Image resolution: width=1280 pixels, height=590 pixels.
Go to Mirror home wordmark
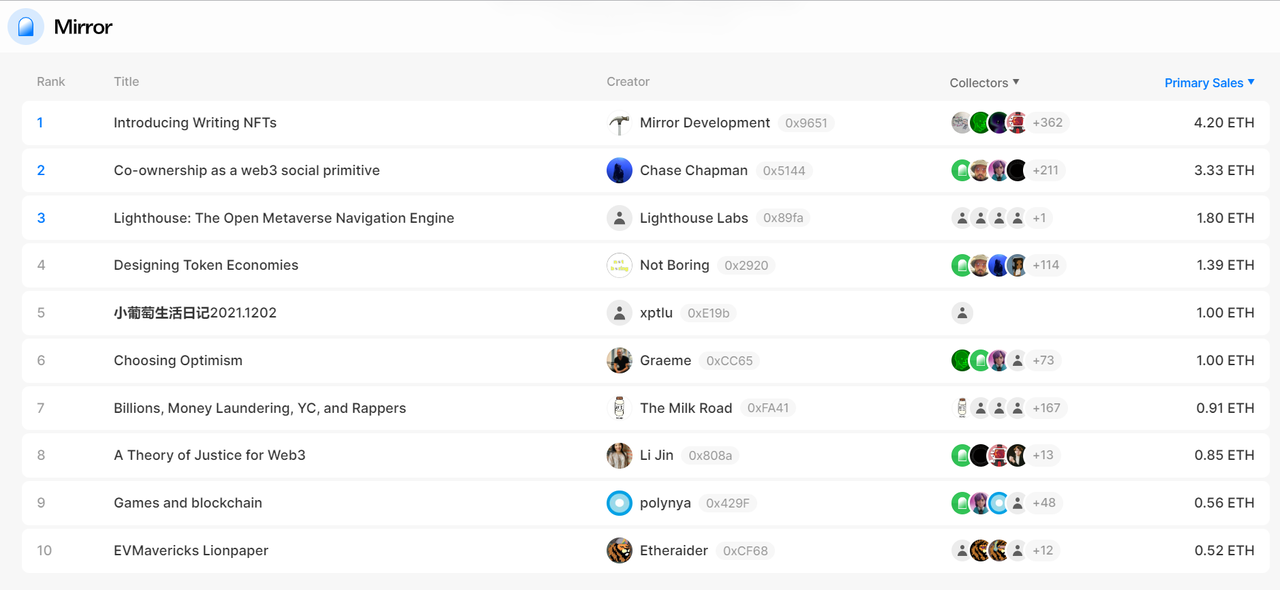click(83, 27)
